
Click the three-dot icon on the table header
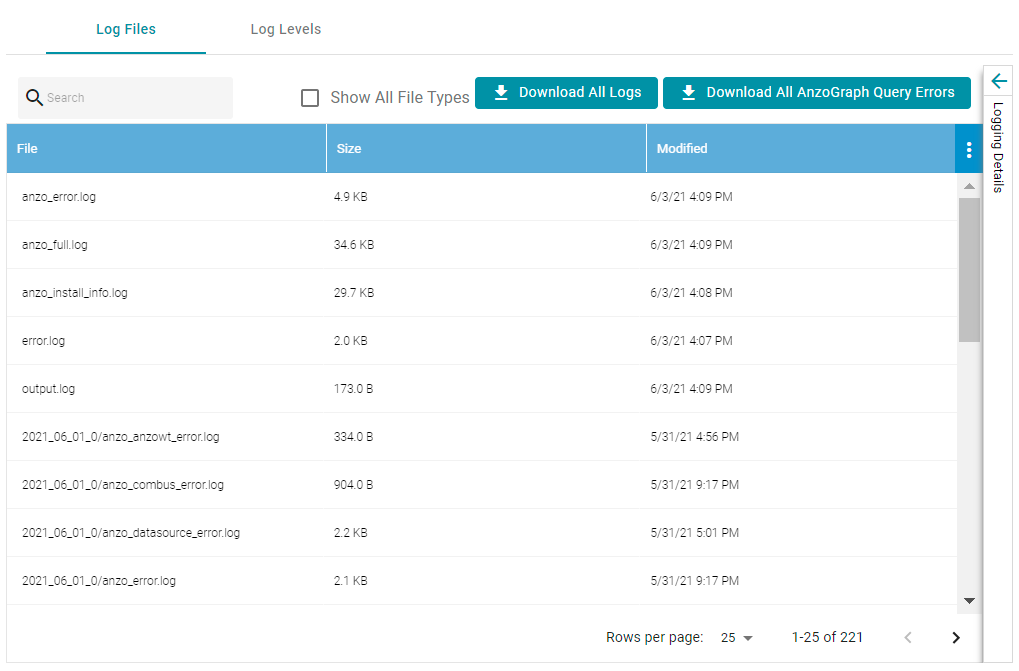point(967,148)
